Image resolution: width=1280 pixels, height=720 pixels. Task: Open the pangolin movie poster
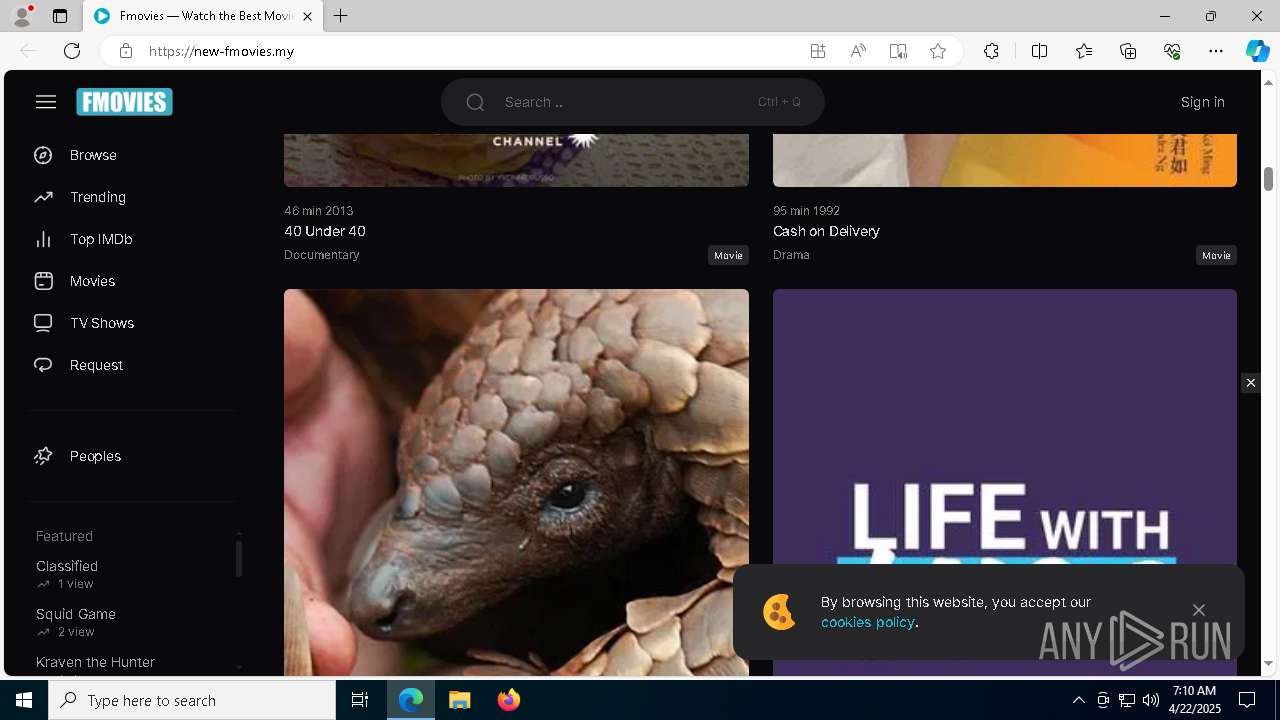click(x=516, y=482)
